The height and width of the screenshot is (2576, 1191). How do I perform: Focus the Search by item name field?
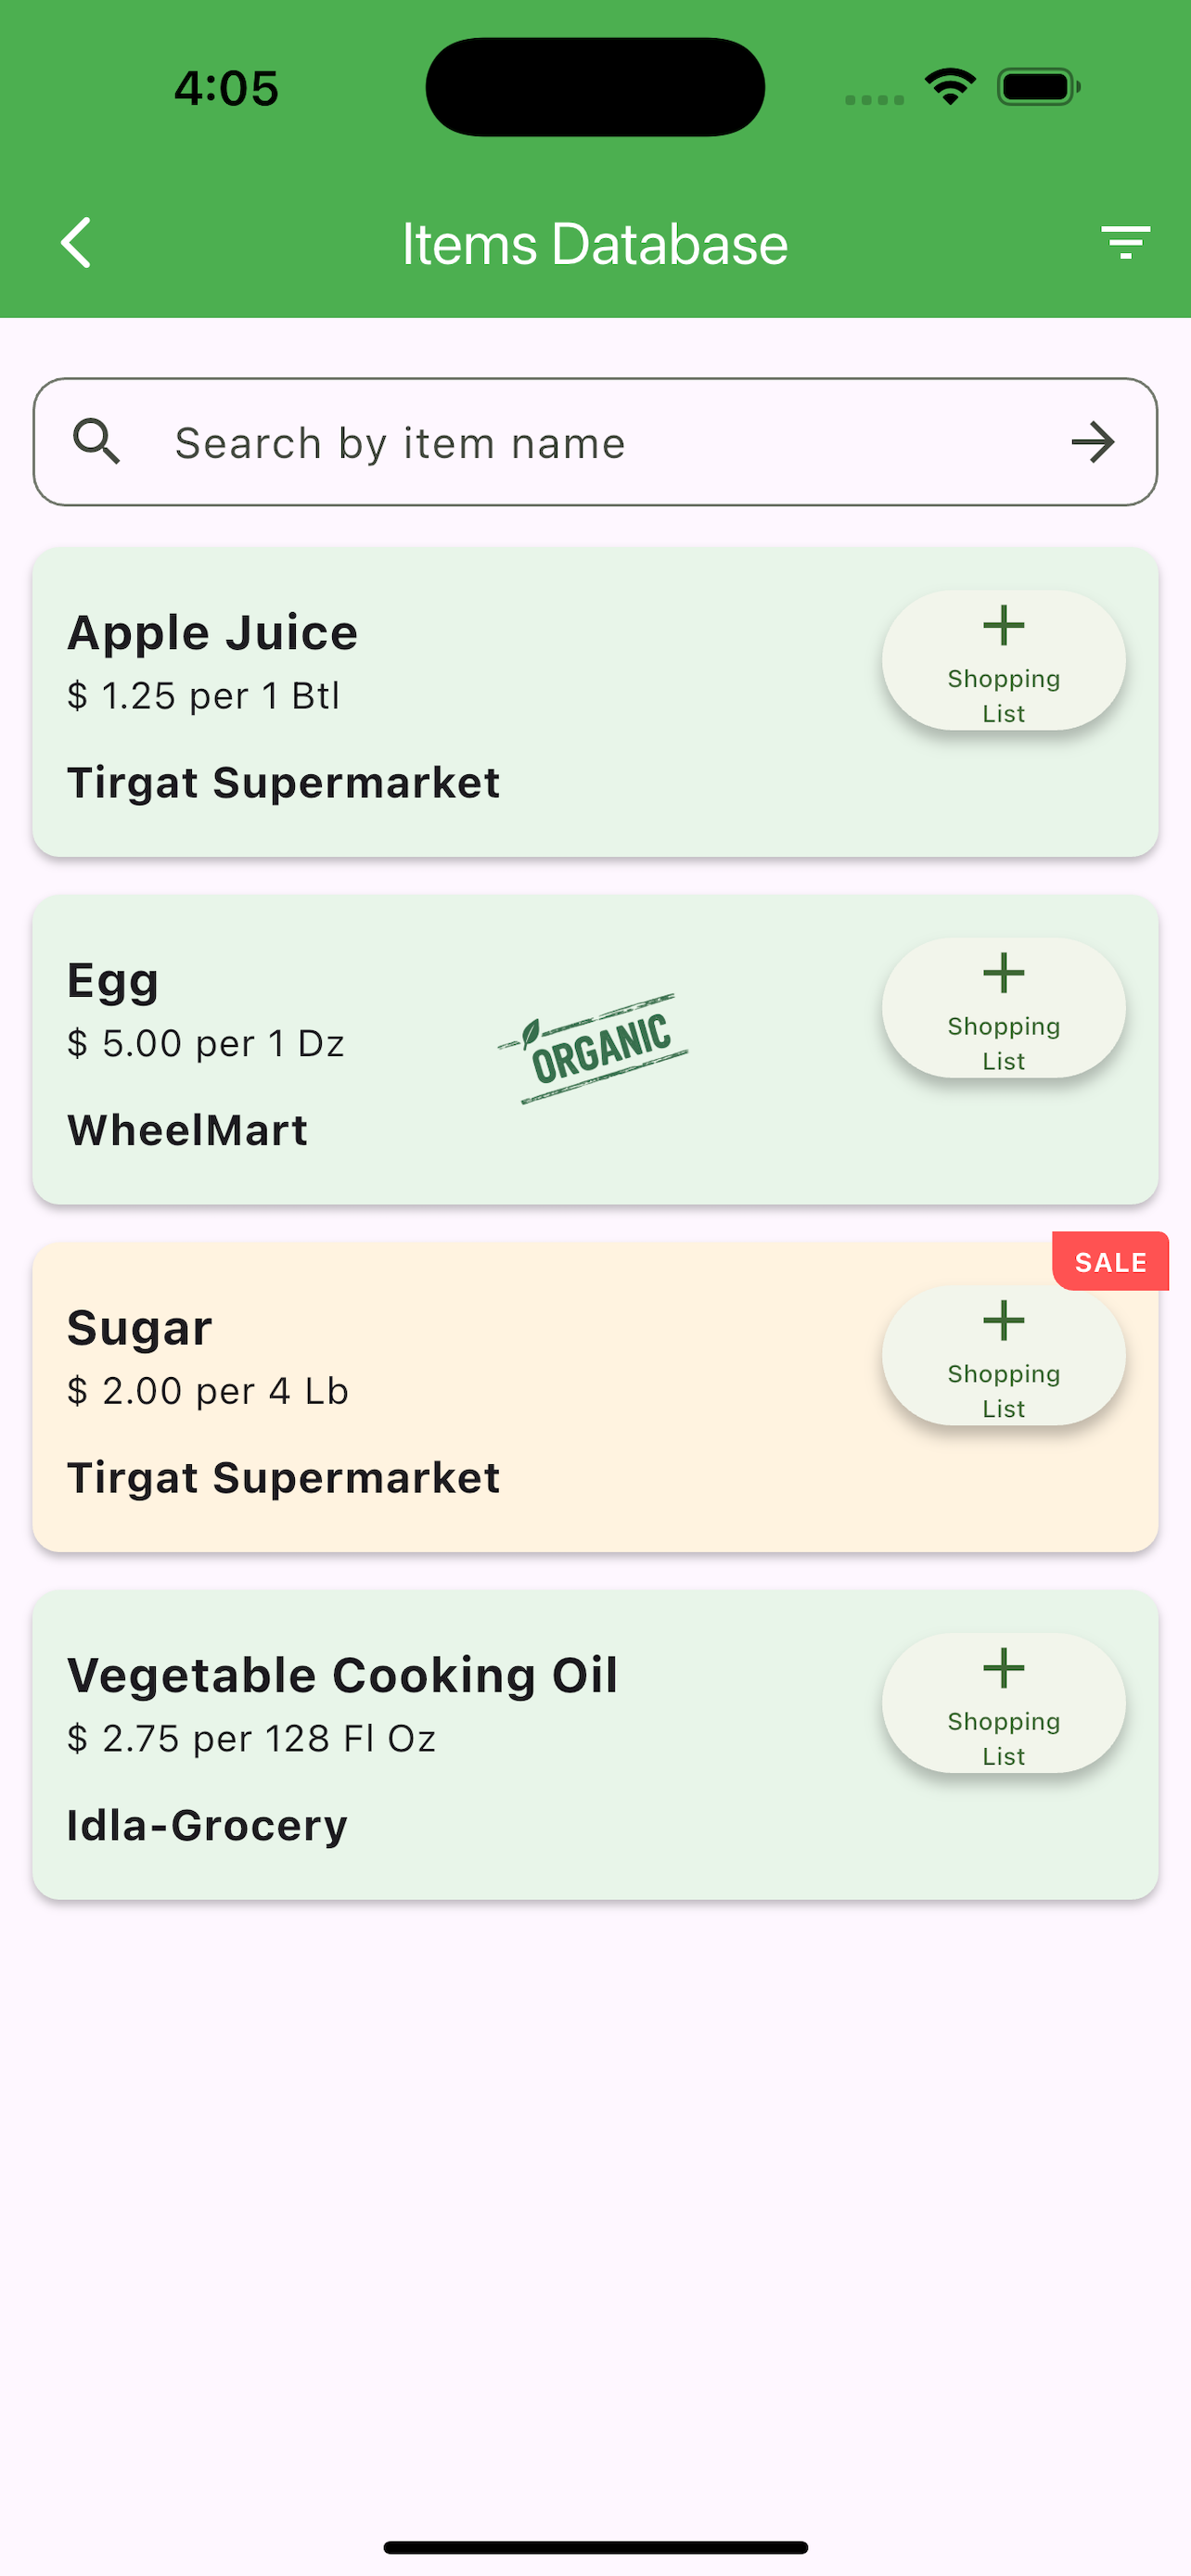(x=595, y=442)
